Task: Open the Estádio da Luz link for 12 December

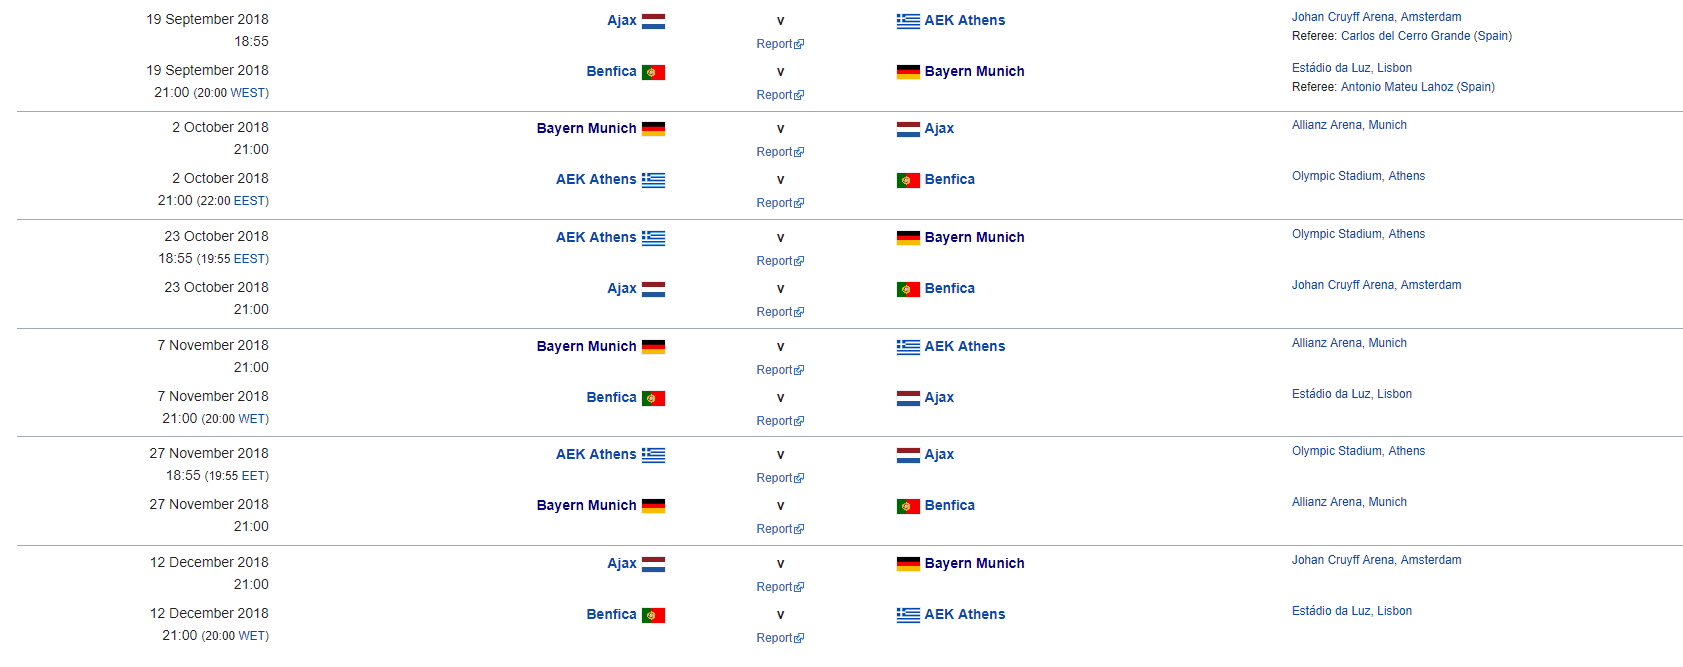Action: tap(1352, 611)
